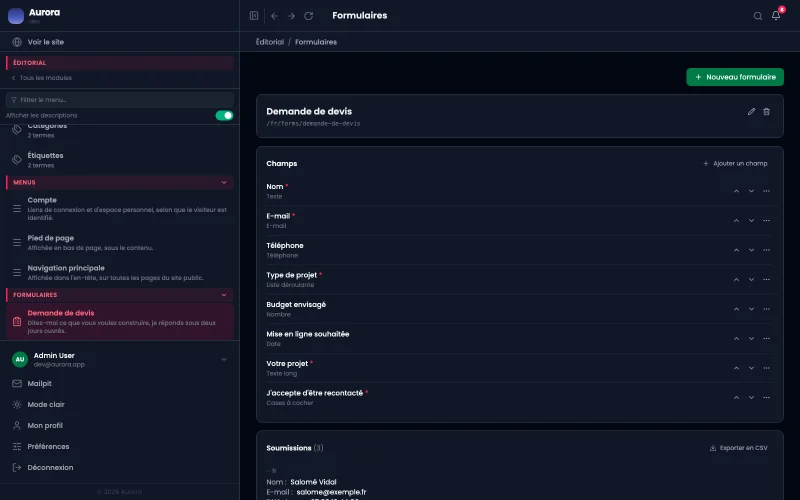Click Ajouter un champ

[735, 163]
